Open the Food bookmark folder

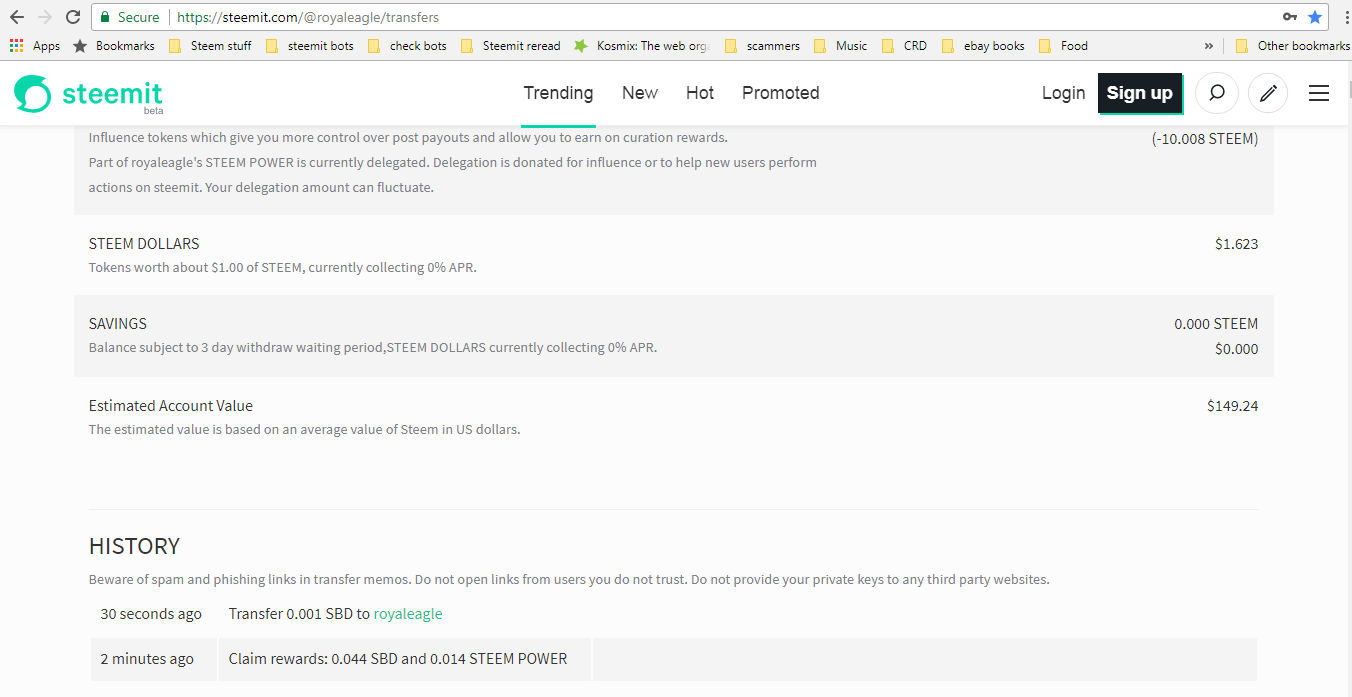(1063, 46)
